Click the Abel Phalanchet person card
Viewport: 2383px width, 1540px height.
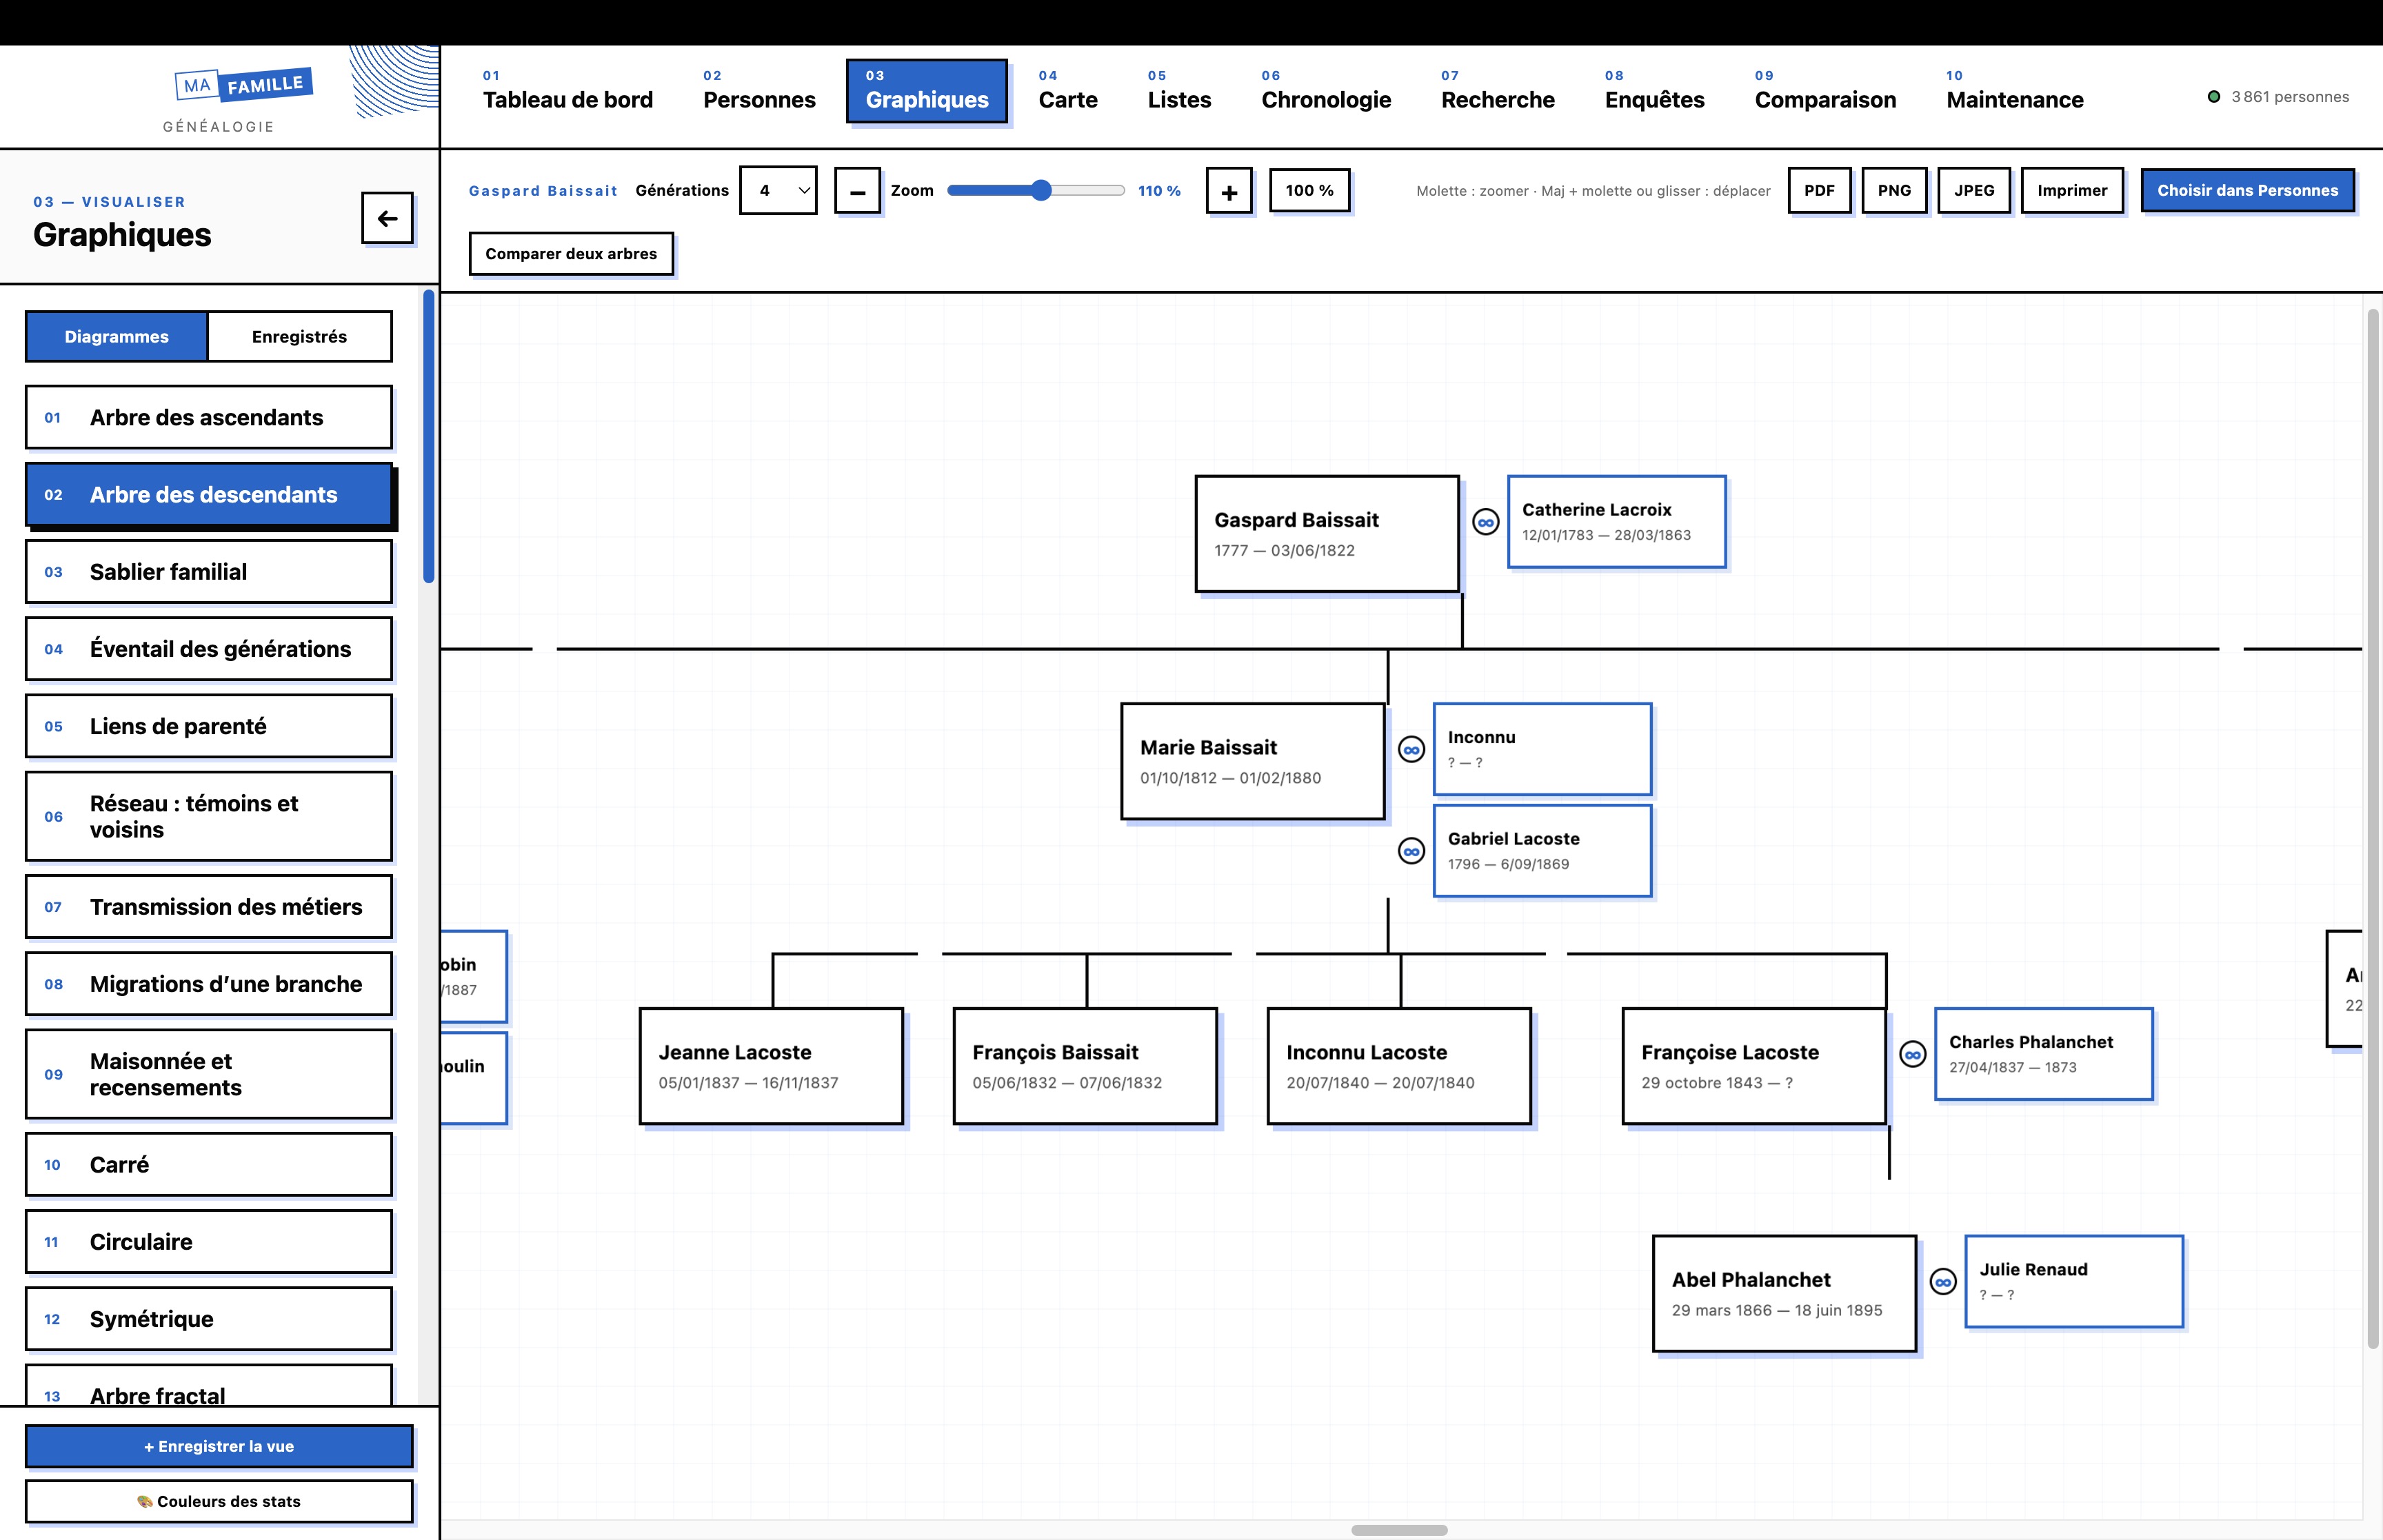[1784, 1294]
